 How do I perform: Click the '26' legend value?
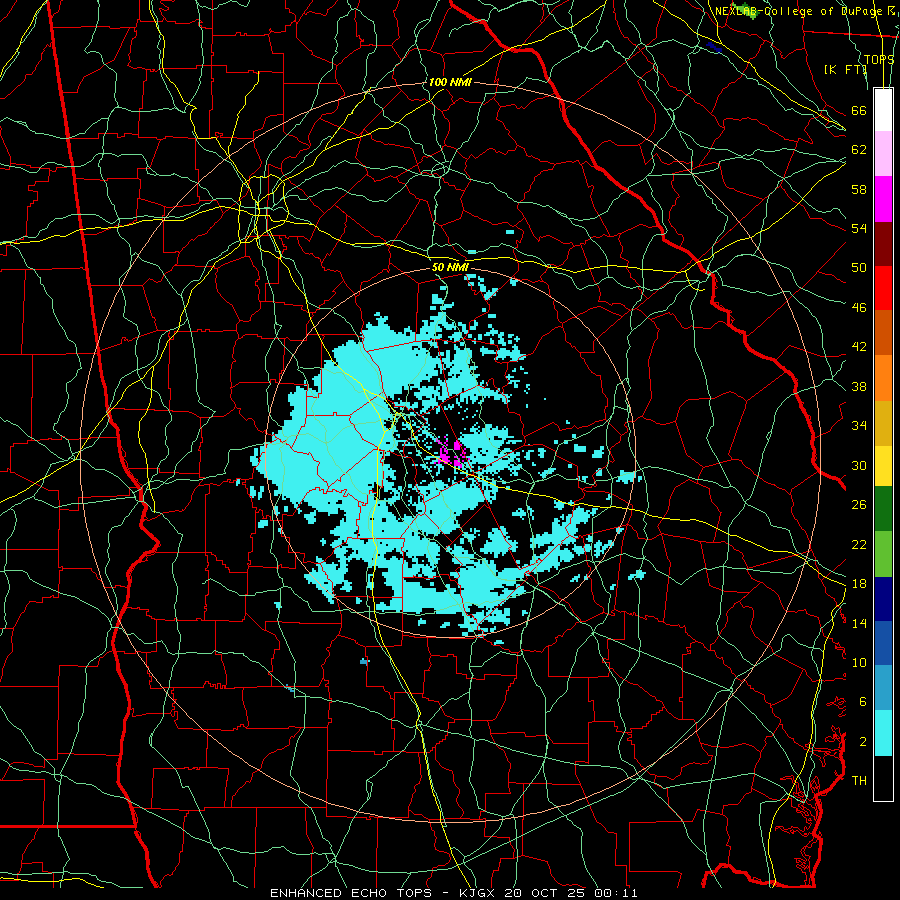pos(859,505)
